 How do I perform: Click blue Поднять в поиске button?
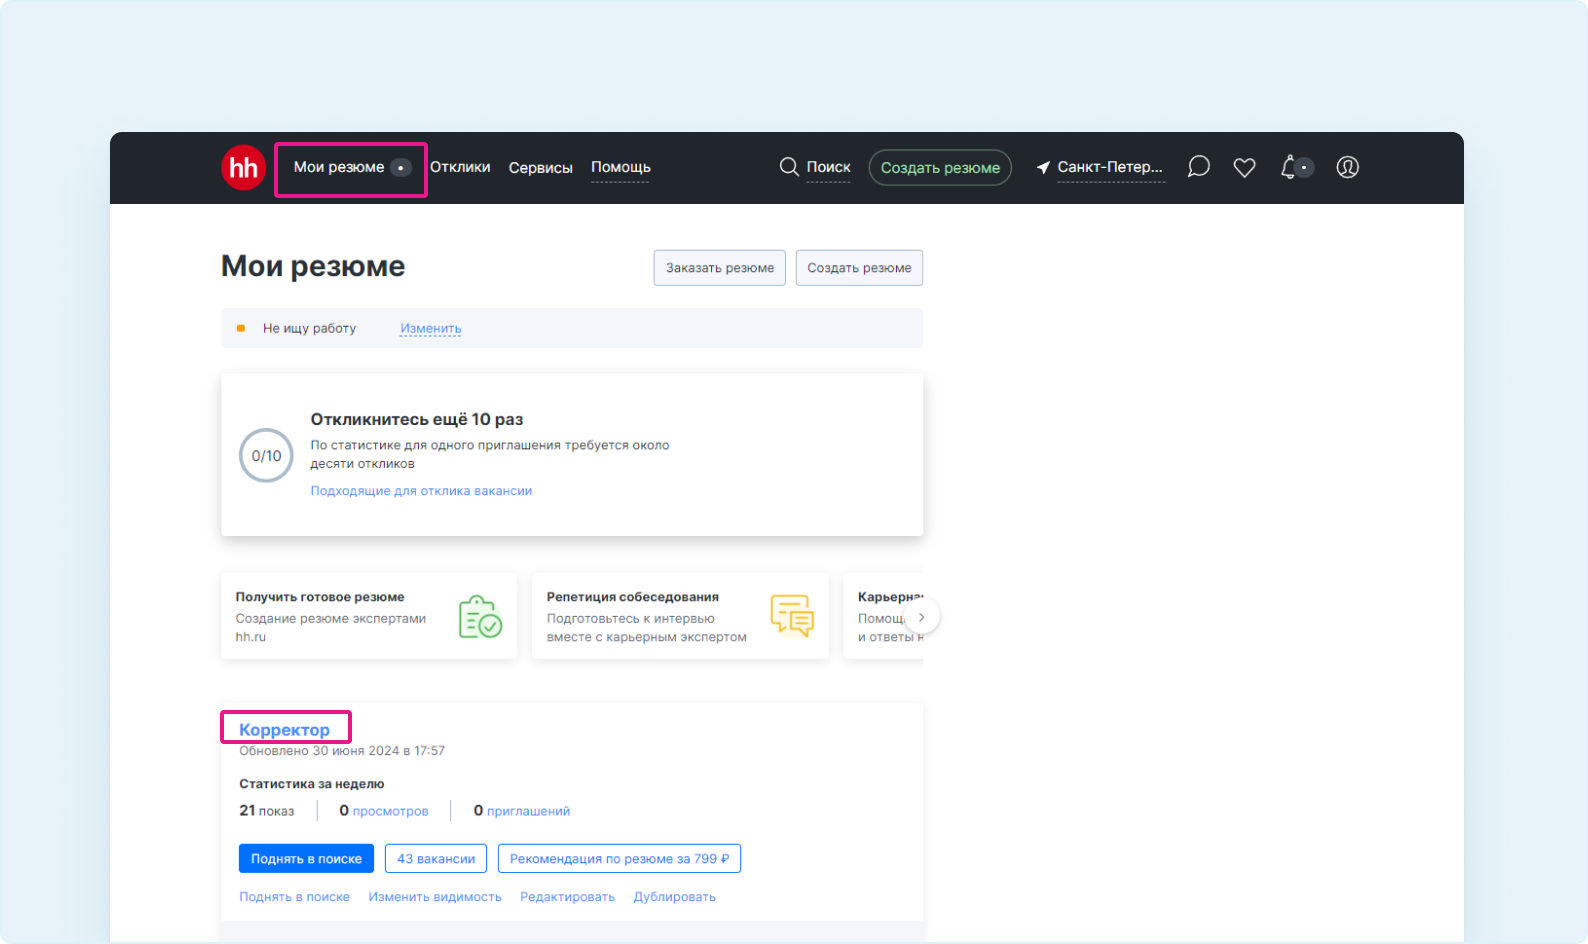(306, 859)
